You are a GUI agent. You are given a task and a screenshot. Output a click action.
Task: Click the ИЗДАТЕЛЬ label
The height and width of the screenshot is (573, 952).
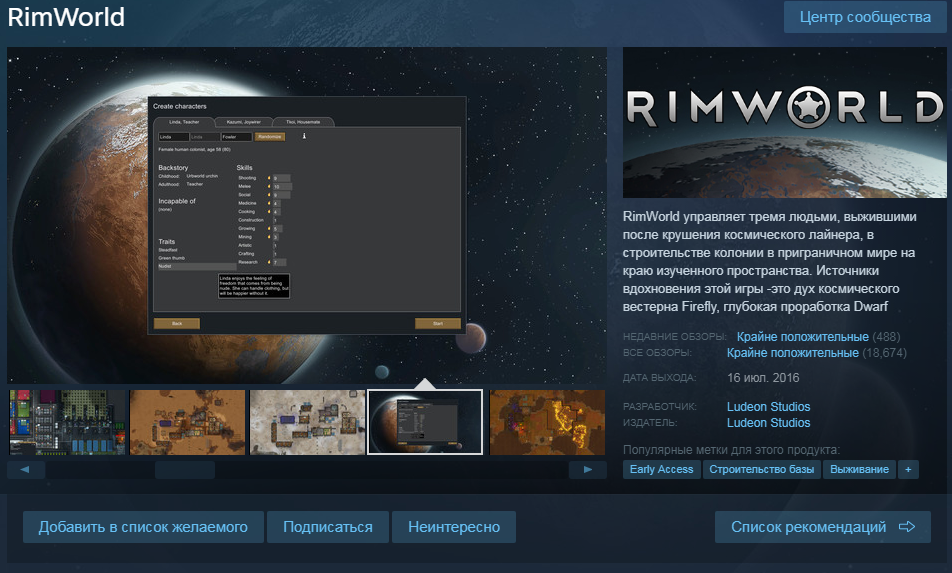650,422
